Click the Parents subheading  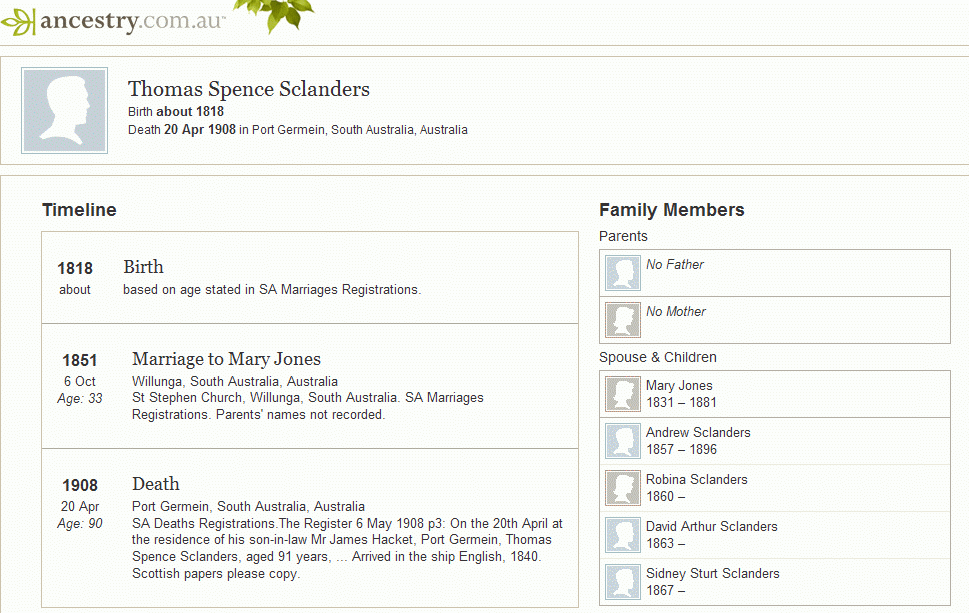tap(623, 236)
